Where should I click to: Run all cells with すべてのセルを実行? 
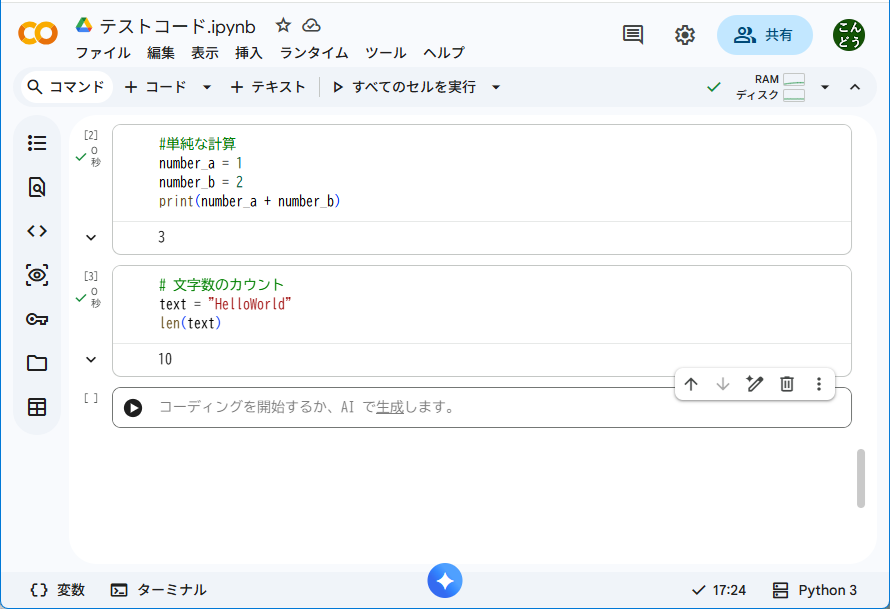[405, 87]
